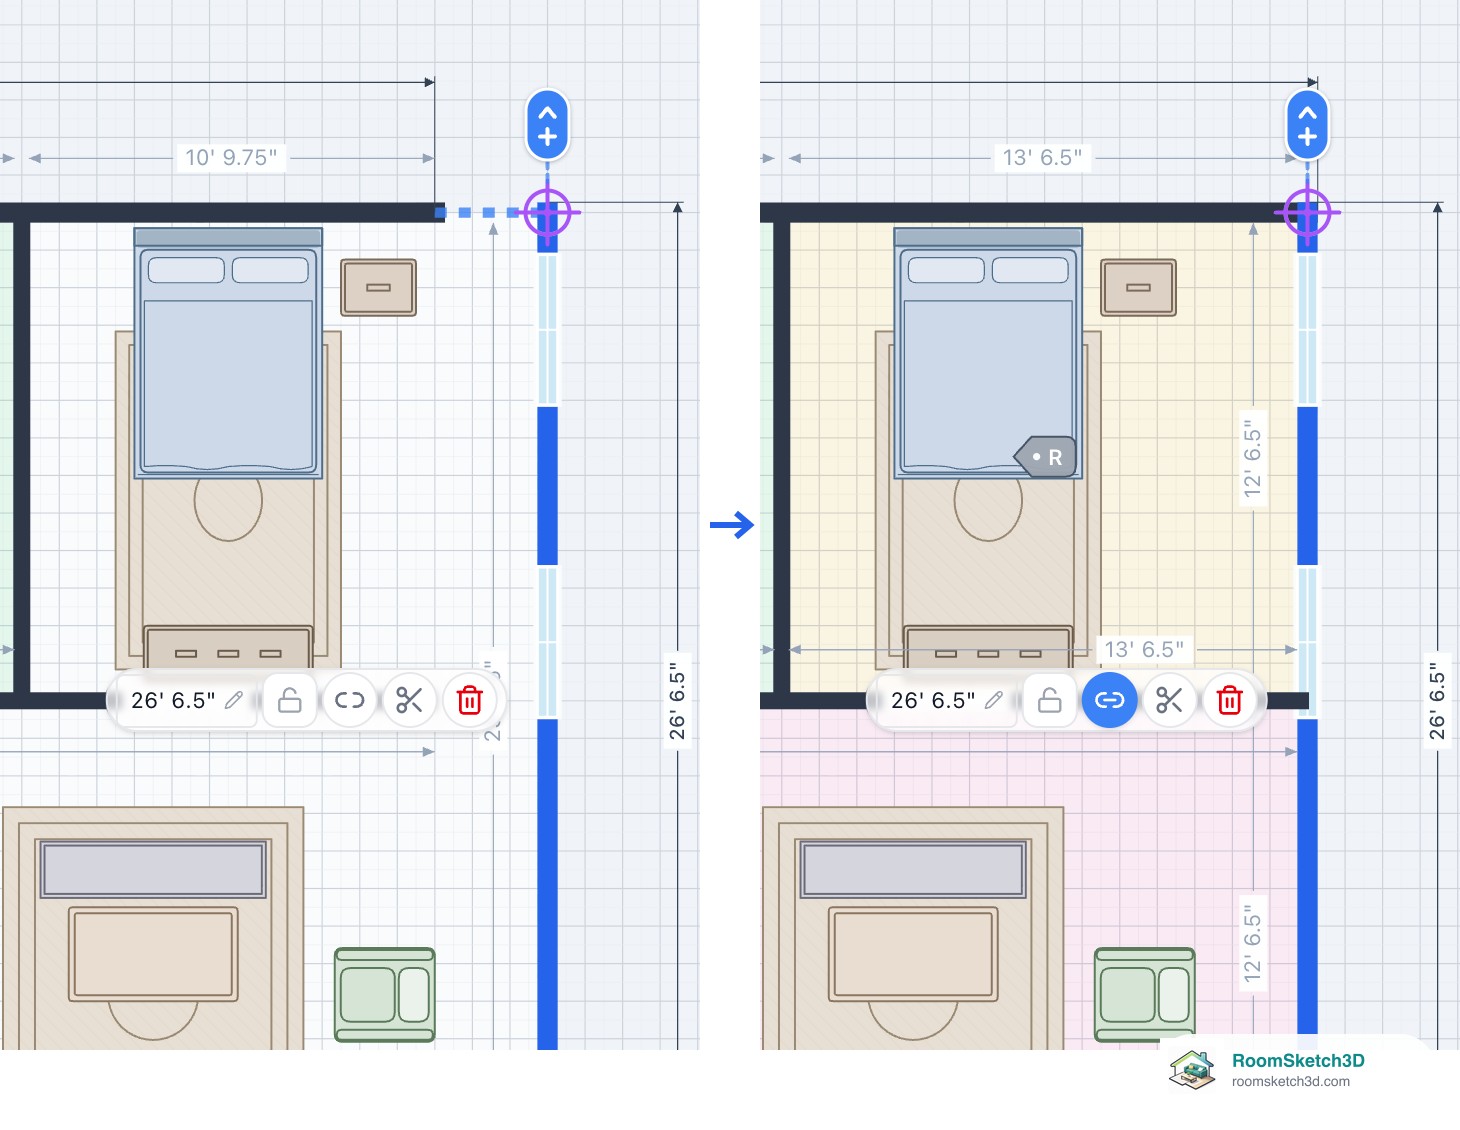Image resolution: width=1460 pixels, height=1130 pixels.
Task: Click the 12' 6.5" dimension in the pink room
Action: [1253, 944]
